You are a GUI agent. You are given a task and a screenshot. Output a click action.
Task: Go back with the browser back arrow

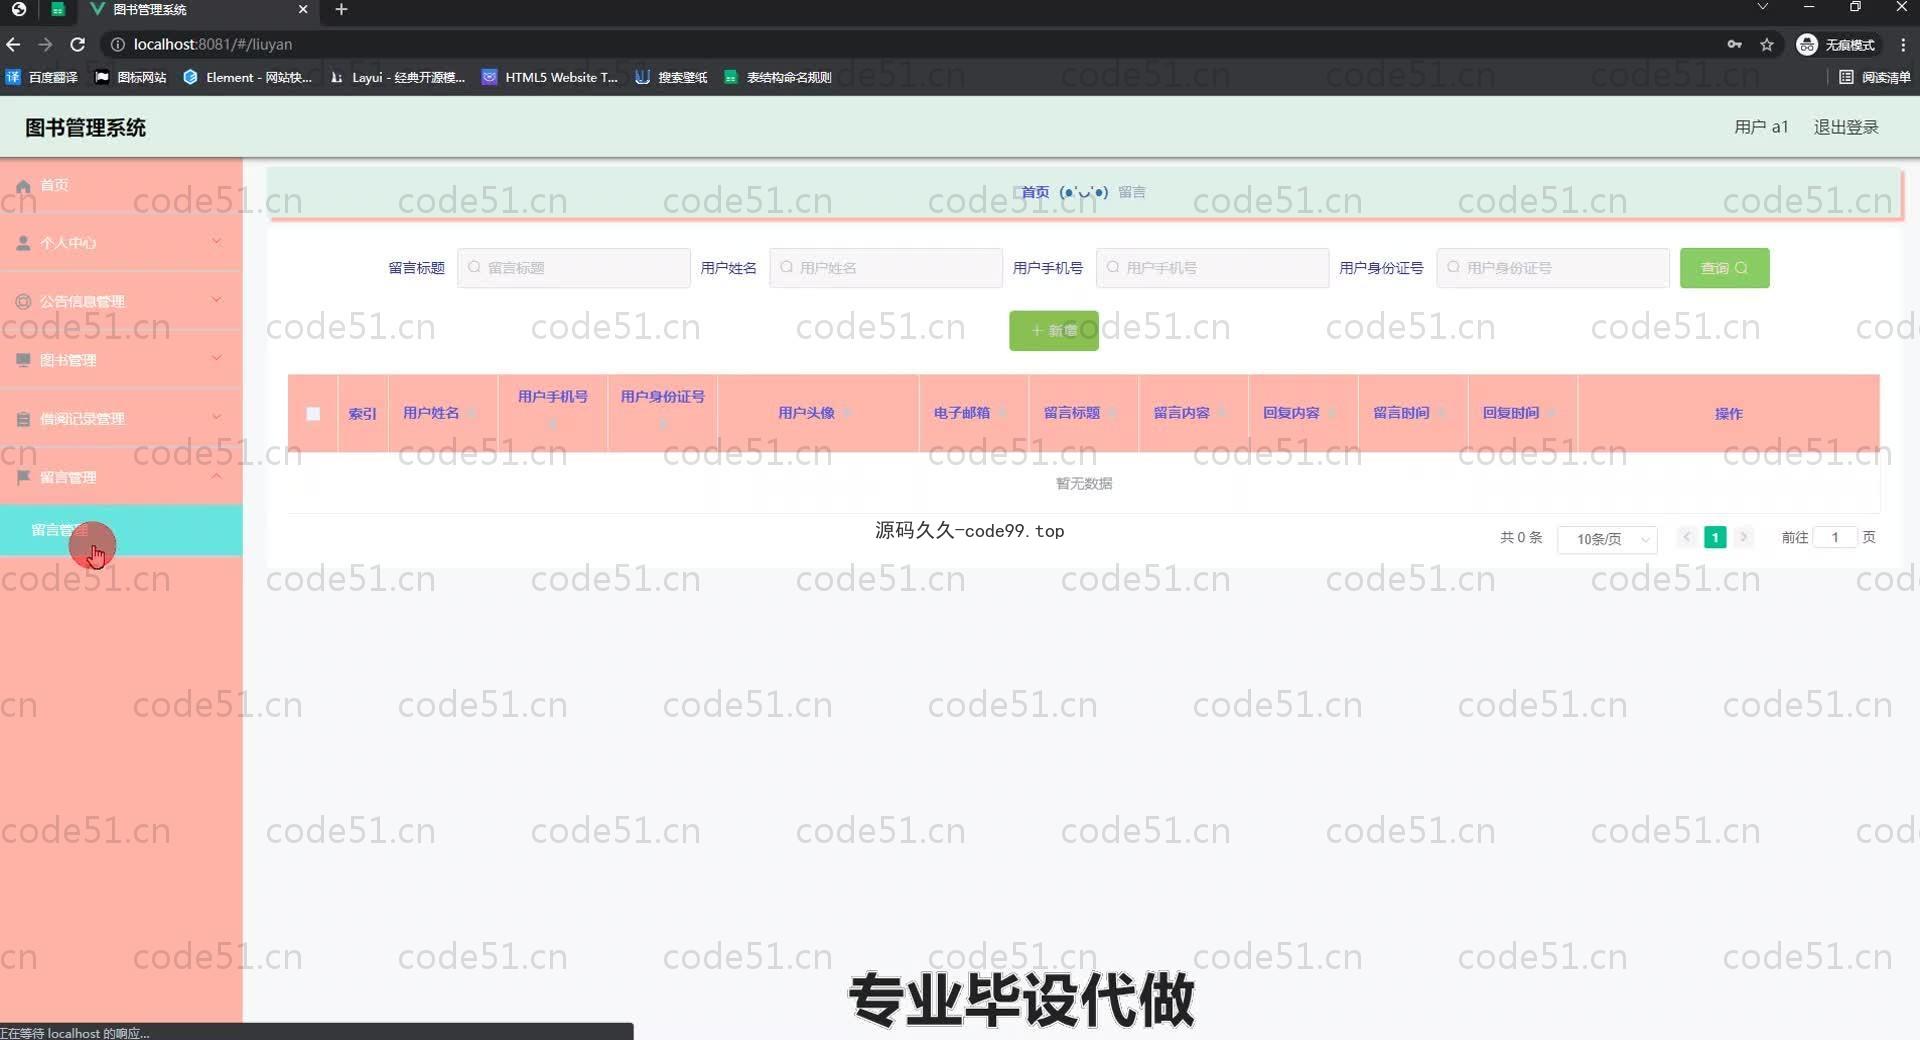[x=13, y=44]
